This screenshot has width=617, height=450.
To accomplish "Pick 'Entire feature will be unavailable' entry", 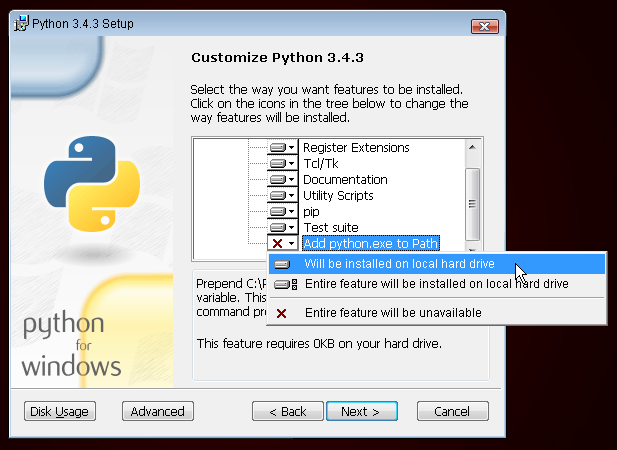I will click(x=392, y=313).
